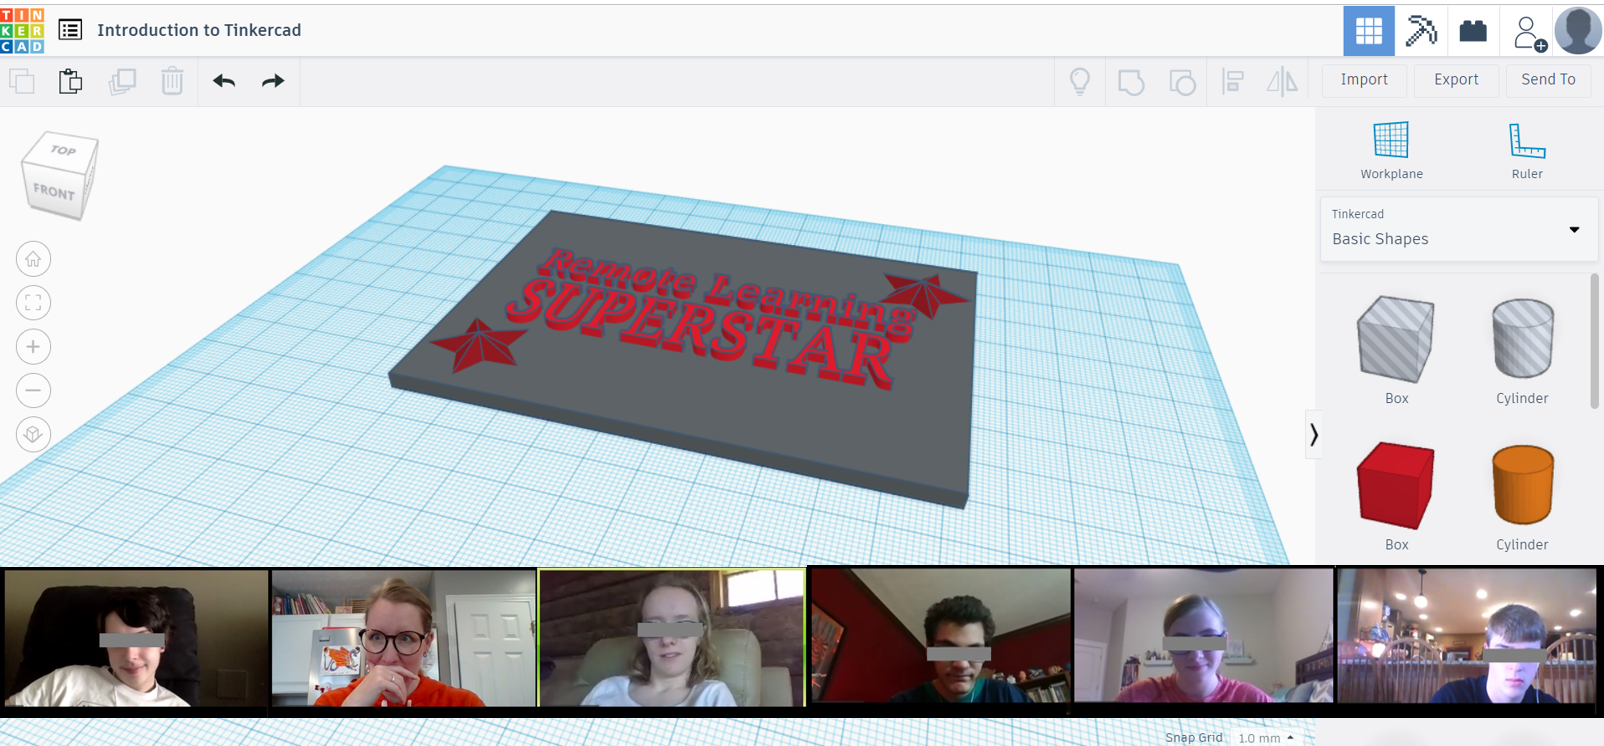Click the Send To button
The width and height of the screenshot is (1604, 746).
pos(1548,80)
